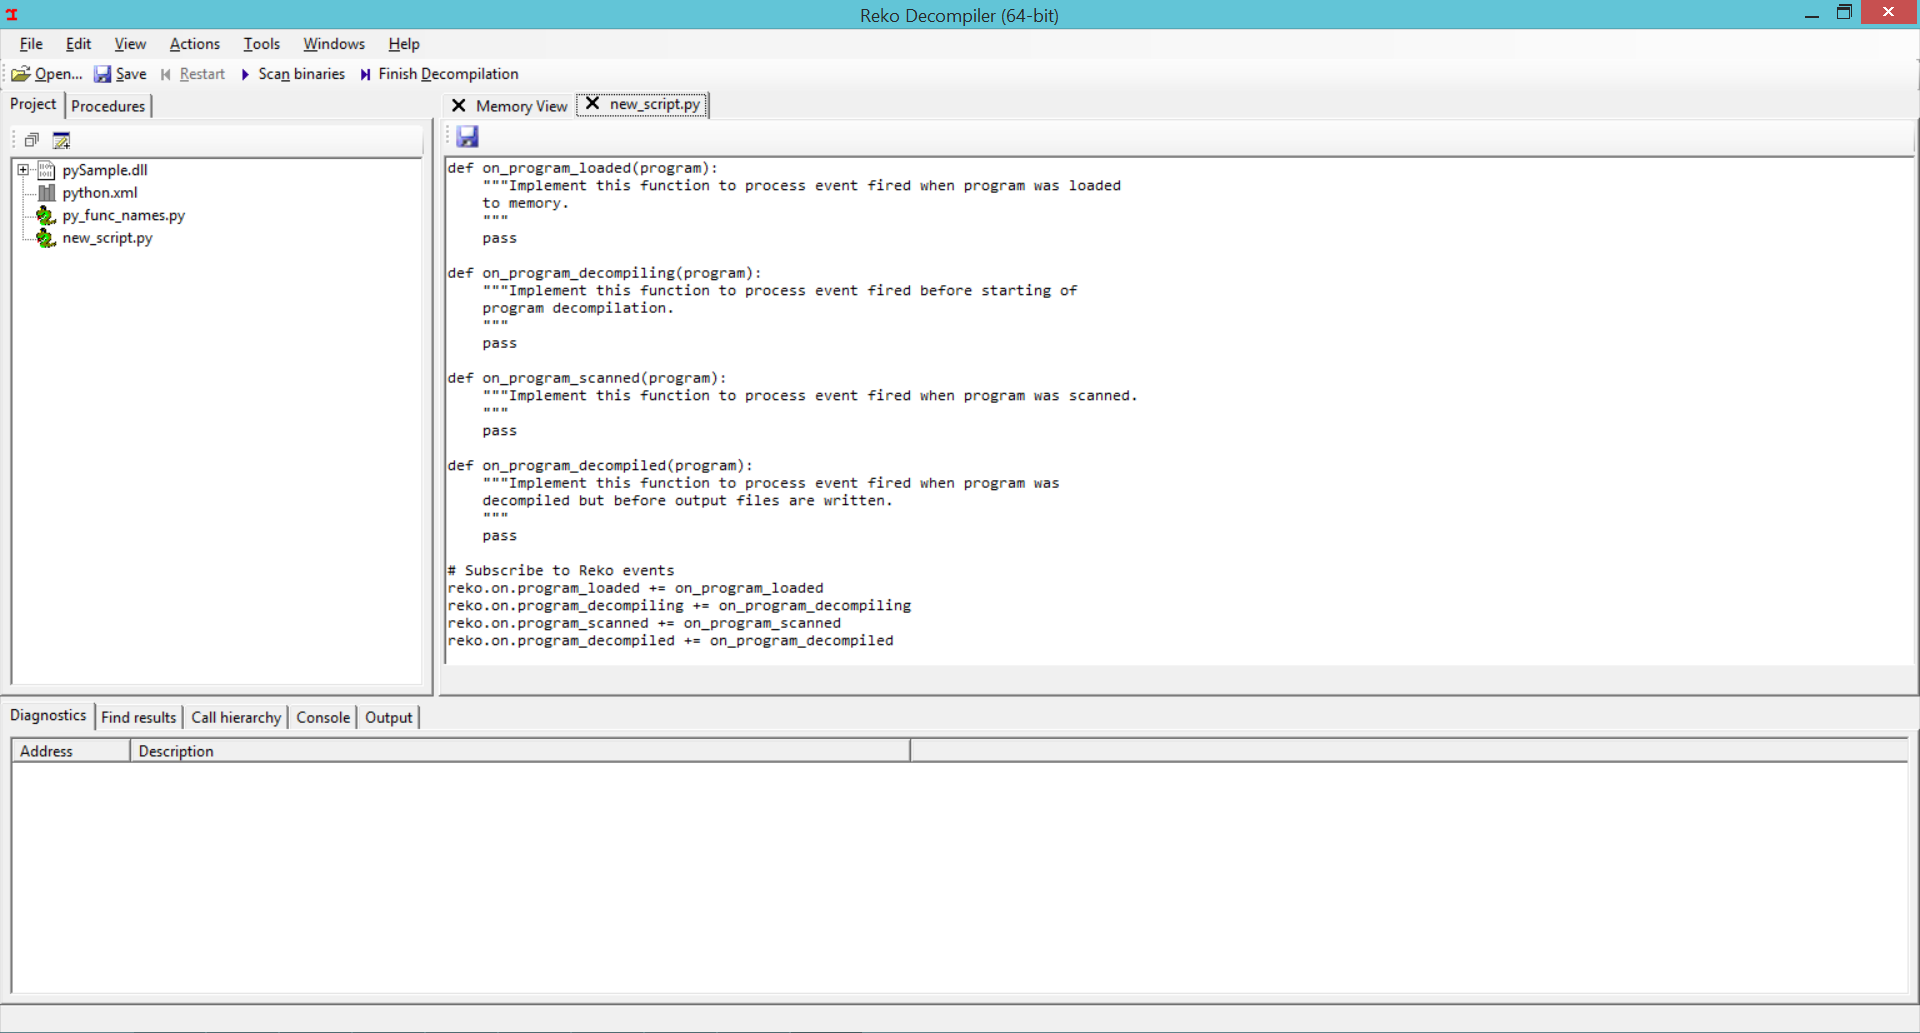The image size is (1920, 1033).
Task: Switch to the Memory View tab
Action: click(521, 106)
